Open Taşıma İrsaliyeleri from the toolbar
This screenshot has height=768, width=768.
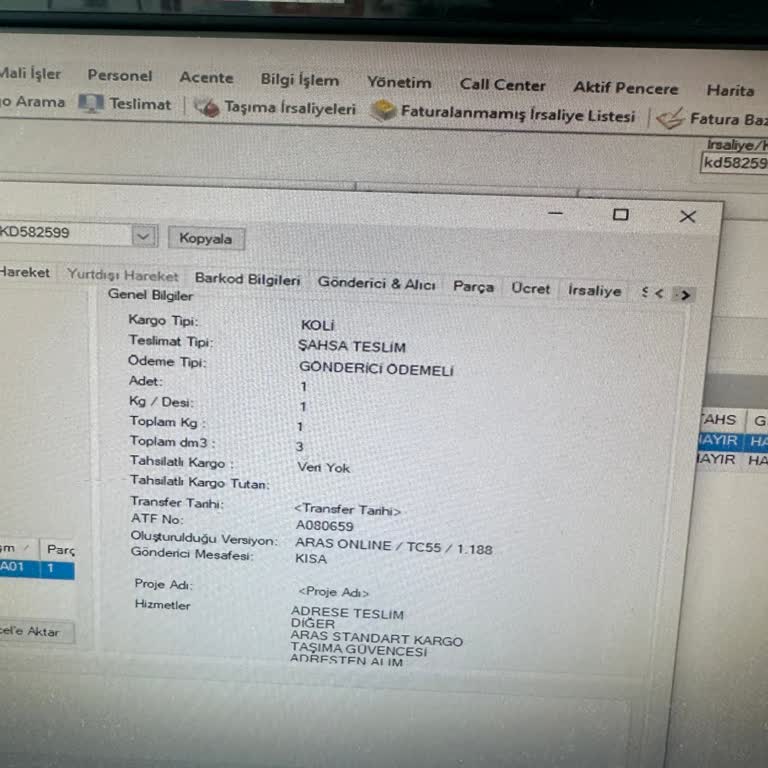[290, 108]
